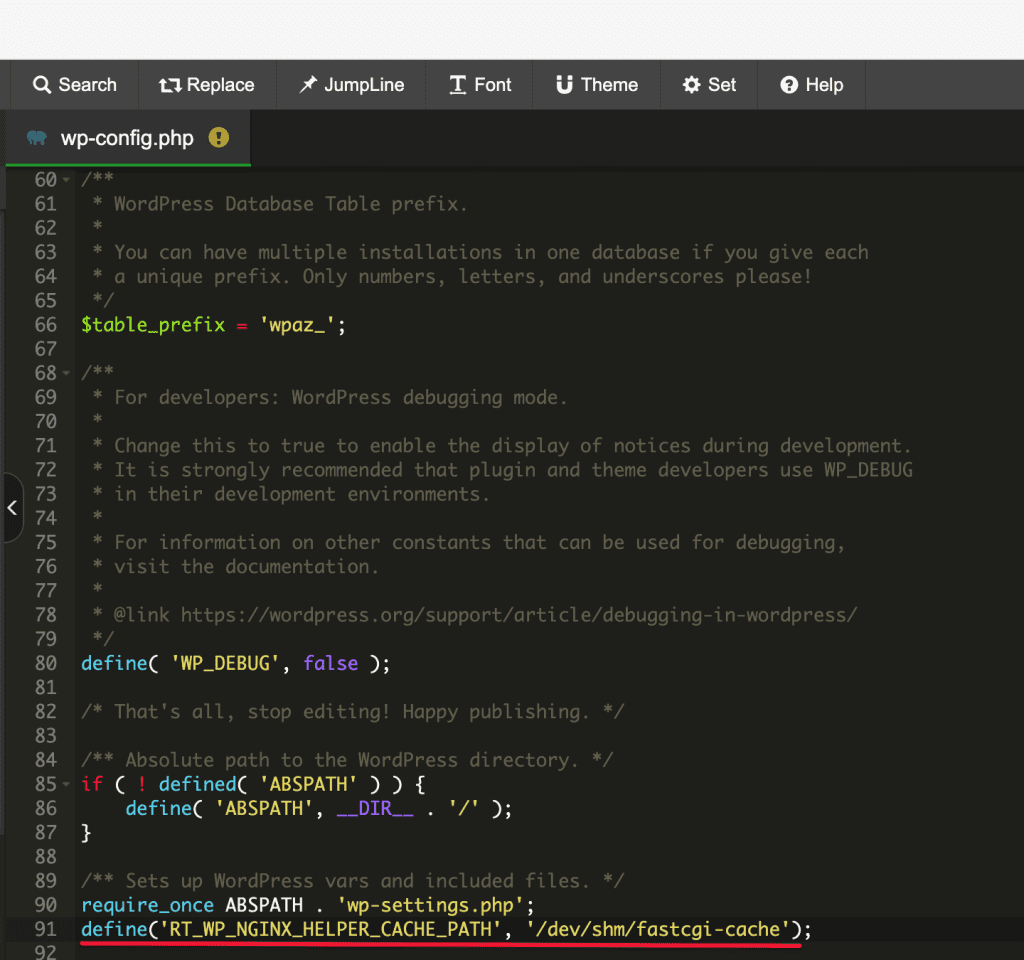The image size is (1024, 960).
Task: Click the '/dev/shm/fastcgi-cache' path string
Action: (x=658, y=929)
